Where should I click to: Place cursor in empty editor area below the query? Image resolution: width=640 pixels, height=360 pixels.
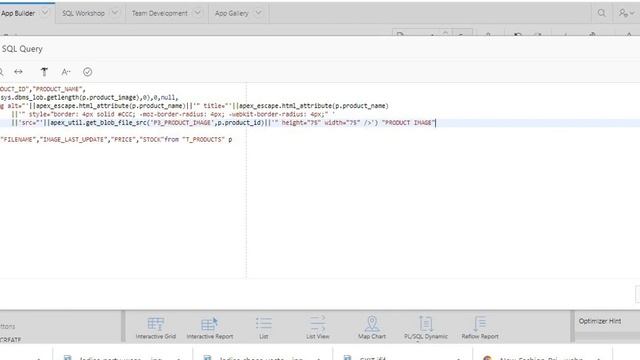pos(320,212)
